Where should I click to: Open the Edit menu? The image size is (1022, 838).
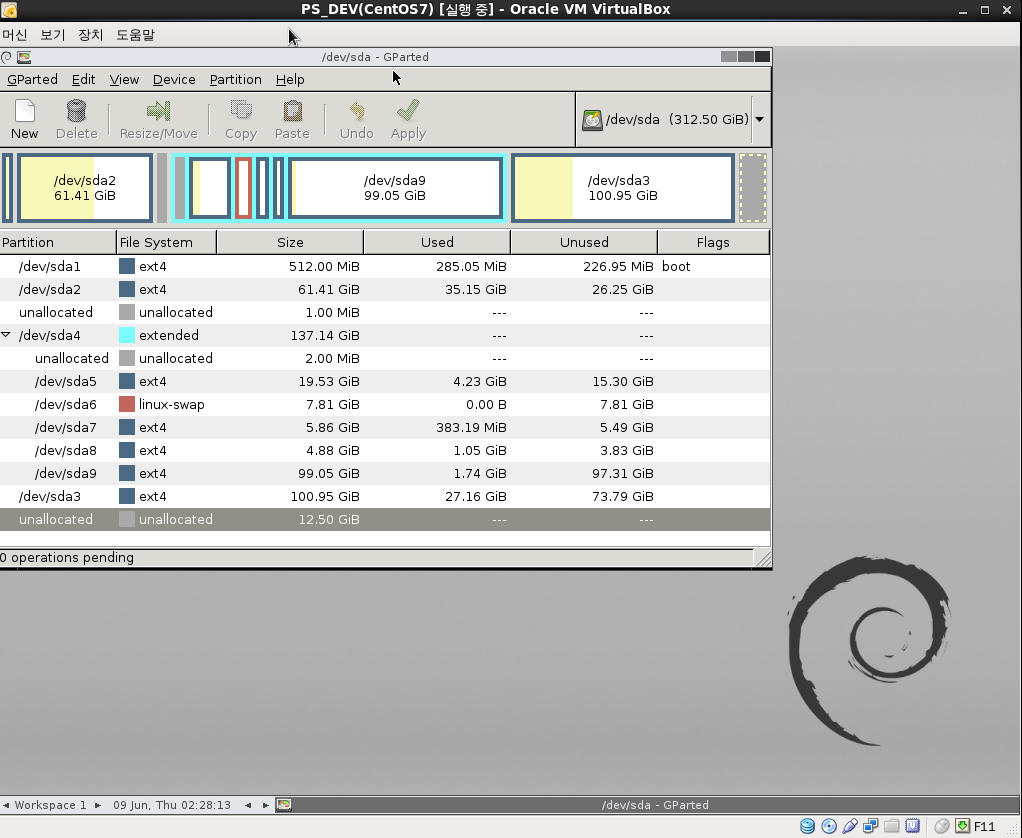pos(83,79)
